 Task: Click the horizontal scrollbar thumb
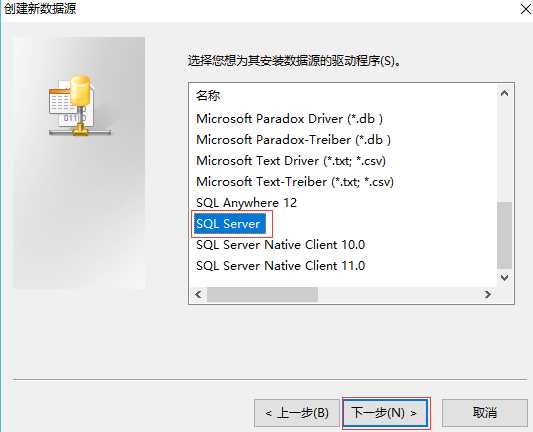click(262, 294)
